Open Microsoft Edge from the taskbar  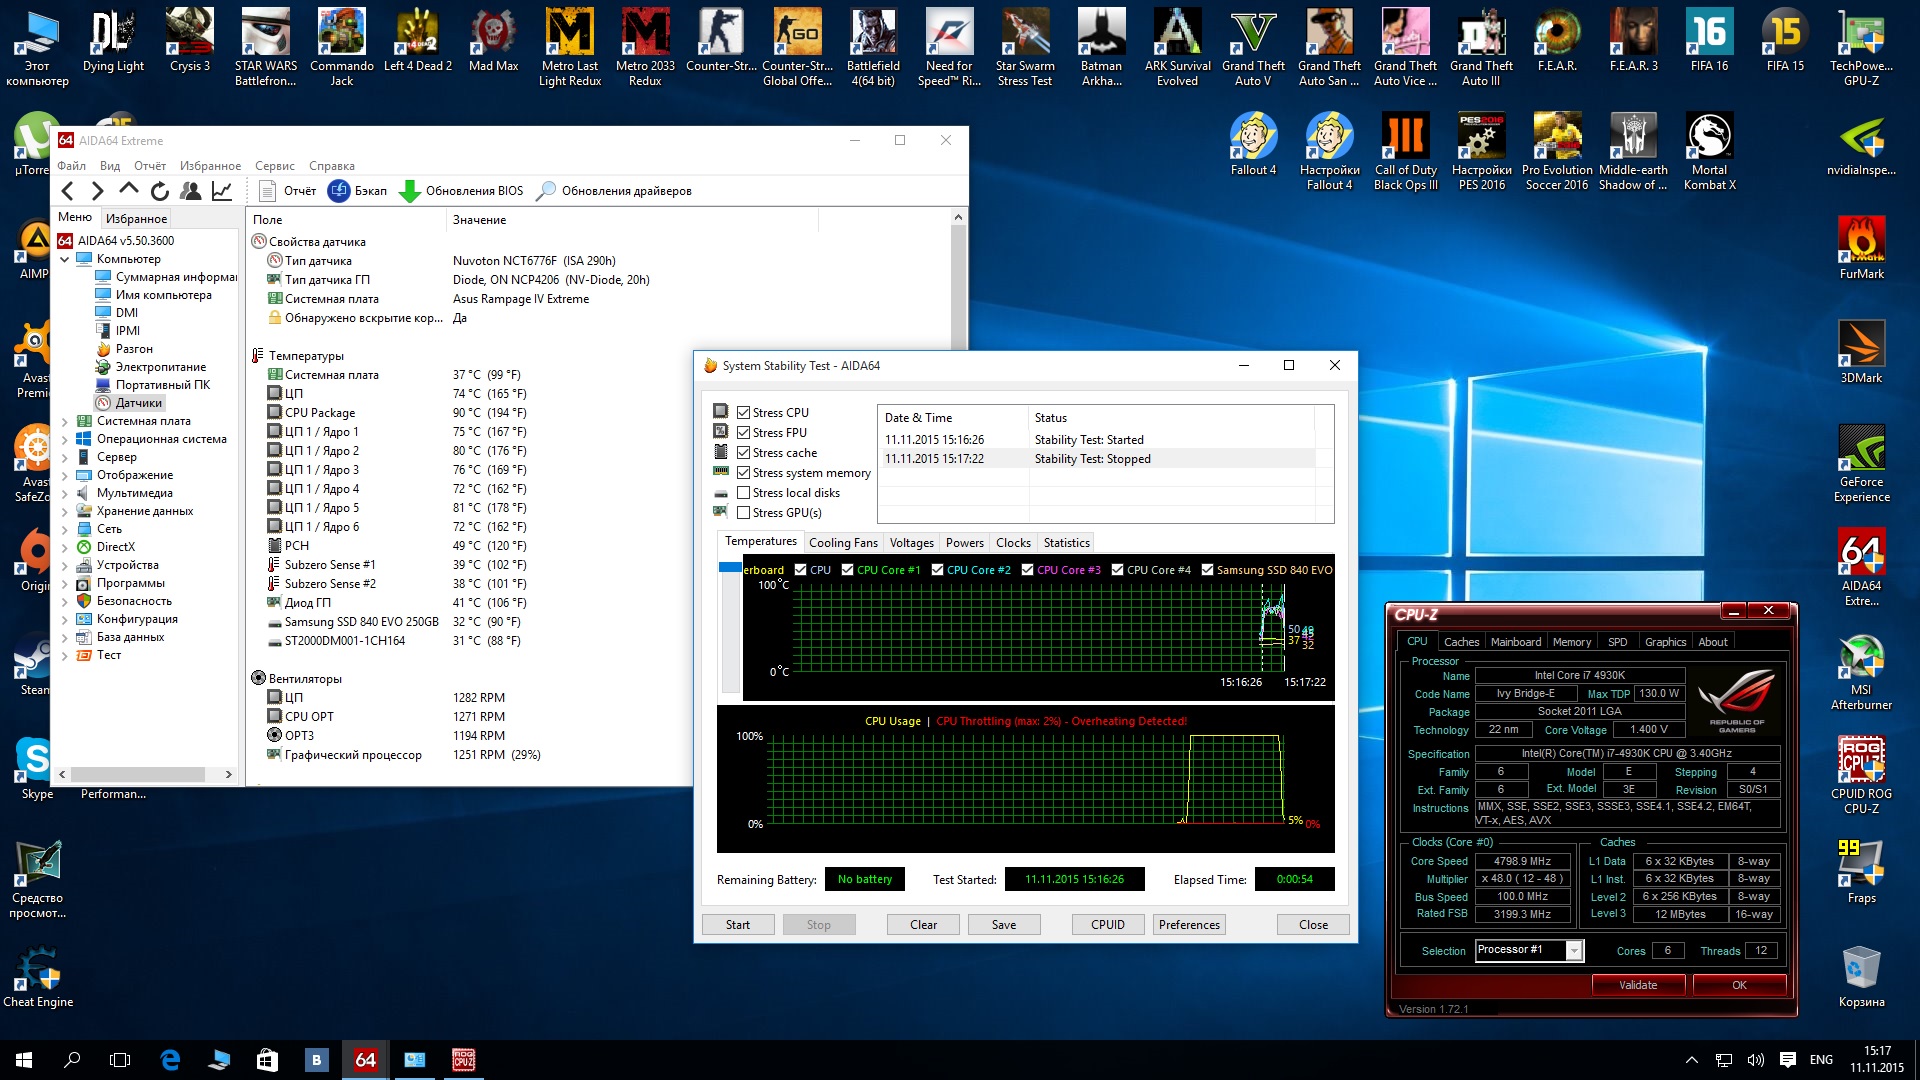(170, 1059)
